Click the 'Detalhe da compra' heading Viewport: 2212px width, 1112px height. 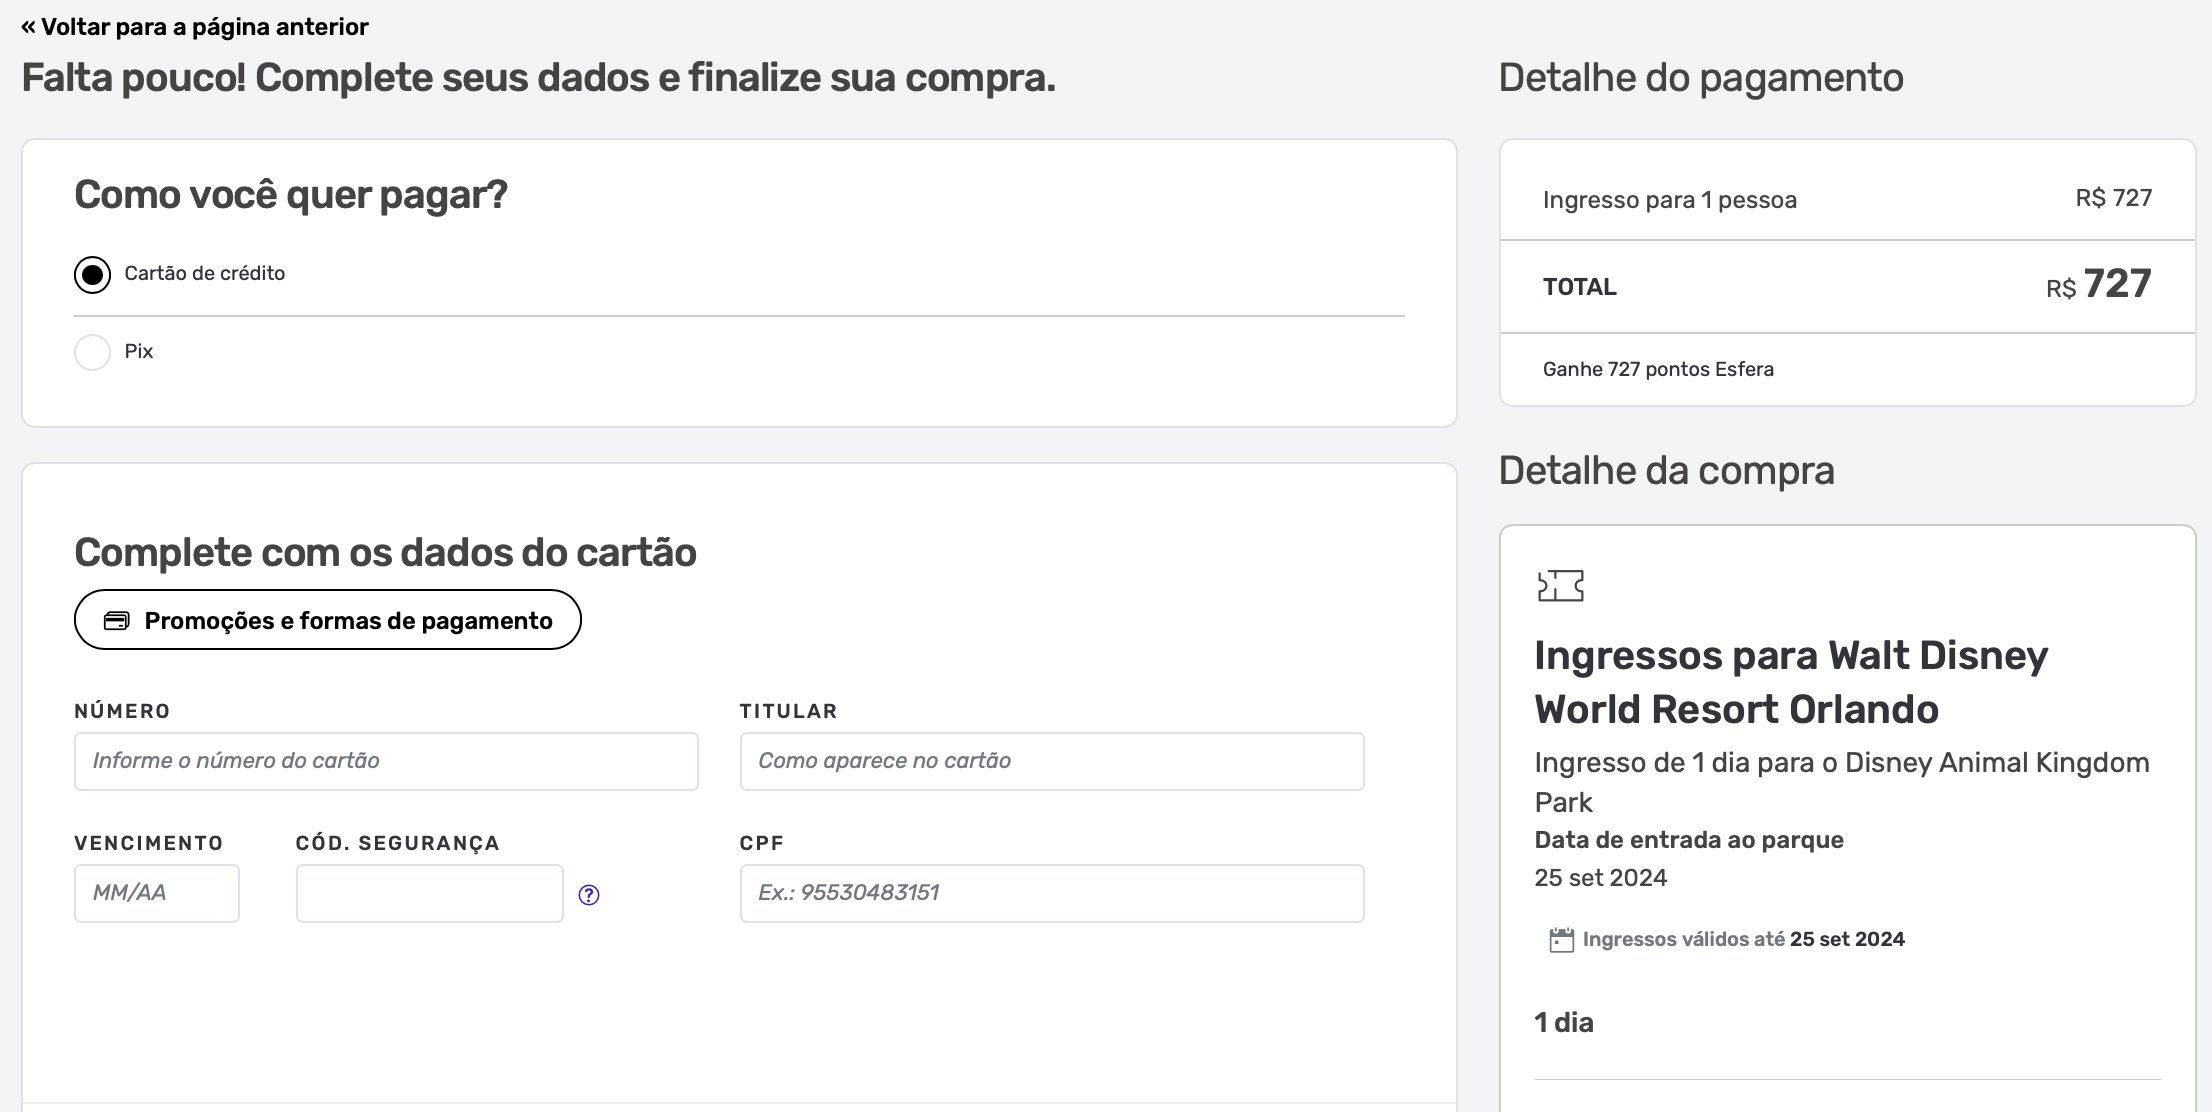tap(1666, 471)
